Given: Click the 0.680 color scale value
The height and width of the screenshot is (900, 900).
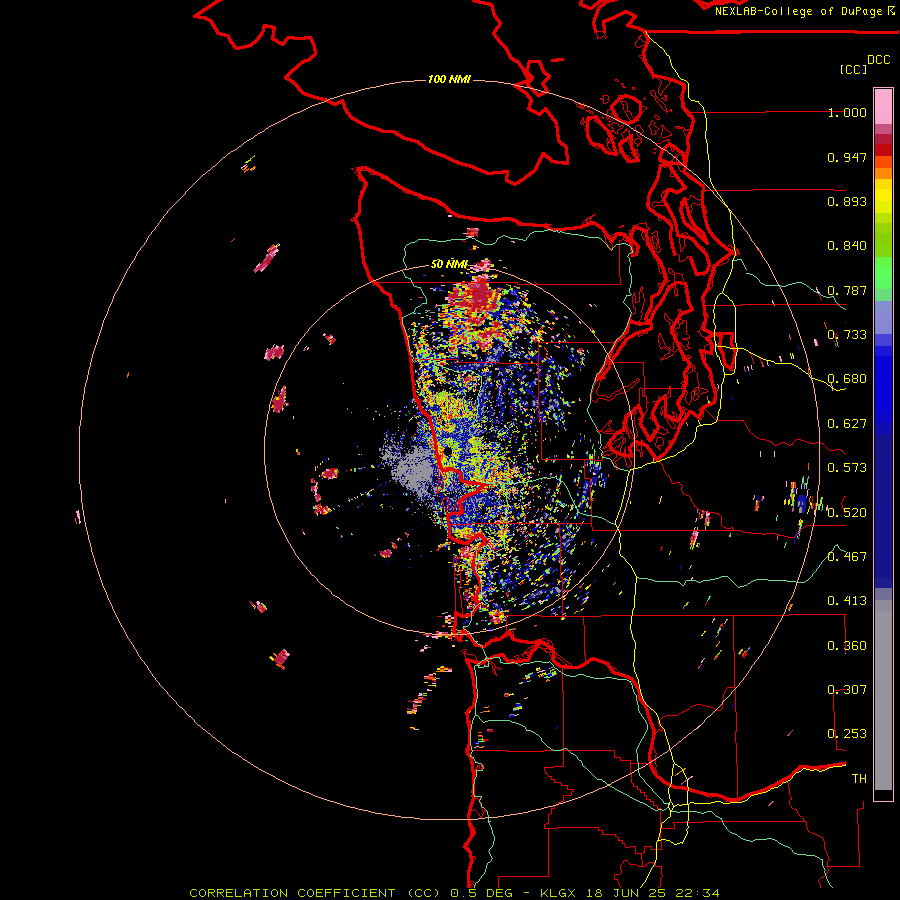Looking at the screenshot, I should pos(847,379).
